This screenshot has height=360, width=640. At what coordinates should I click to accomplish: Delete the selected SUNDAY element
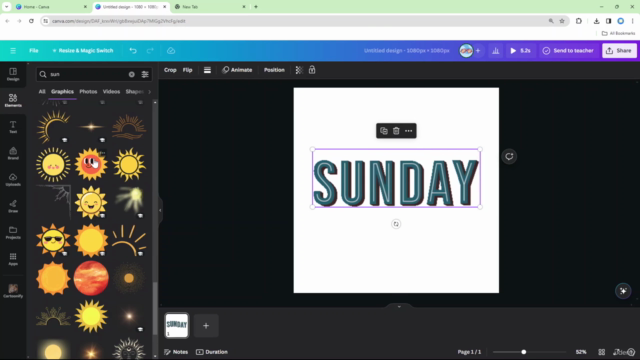coord(396,131)
